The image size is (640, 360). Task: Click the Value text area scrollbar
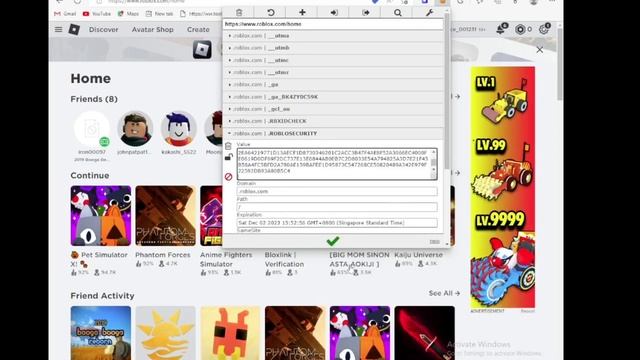(433, 164)
